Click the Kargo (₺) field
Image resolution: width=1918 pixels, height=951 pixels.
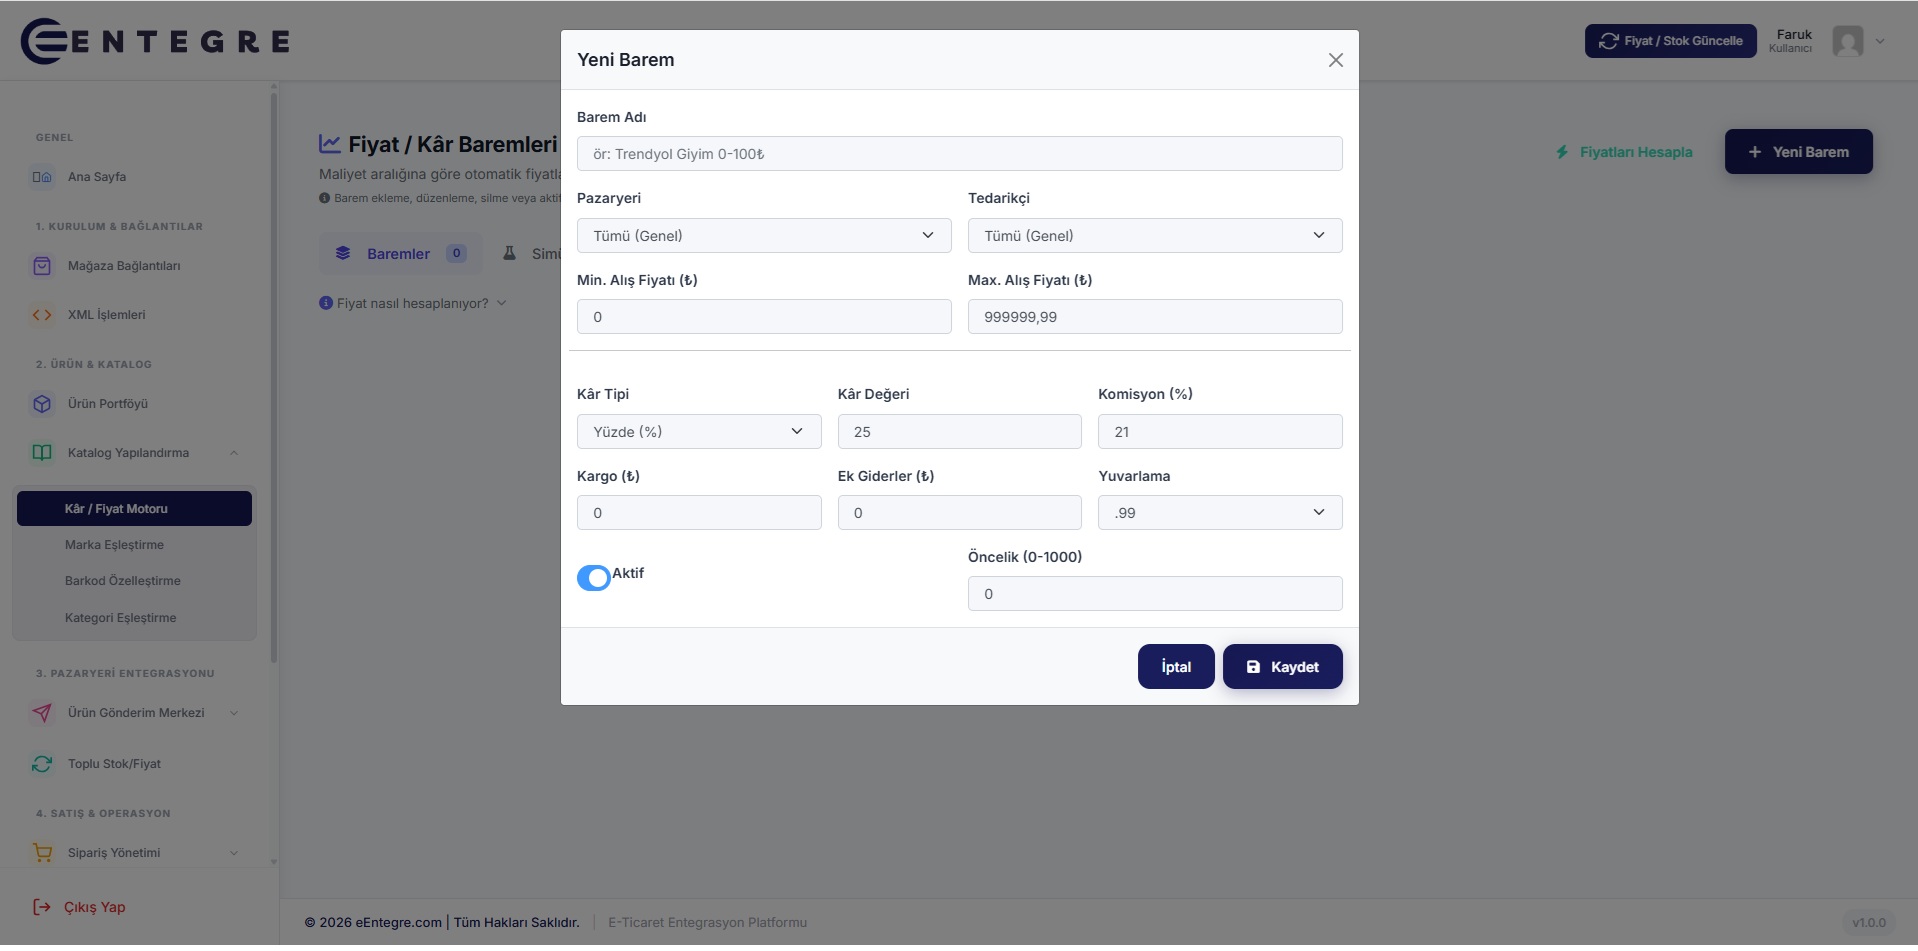699,513
